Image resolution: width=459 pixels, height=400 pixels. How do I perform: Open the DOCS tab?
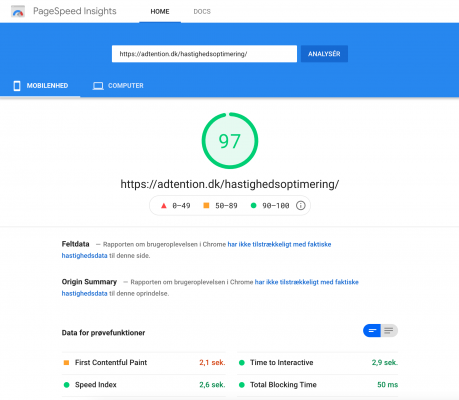click(202, 12)
